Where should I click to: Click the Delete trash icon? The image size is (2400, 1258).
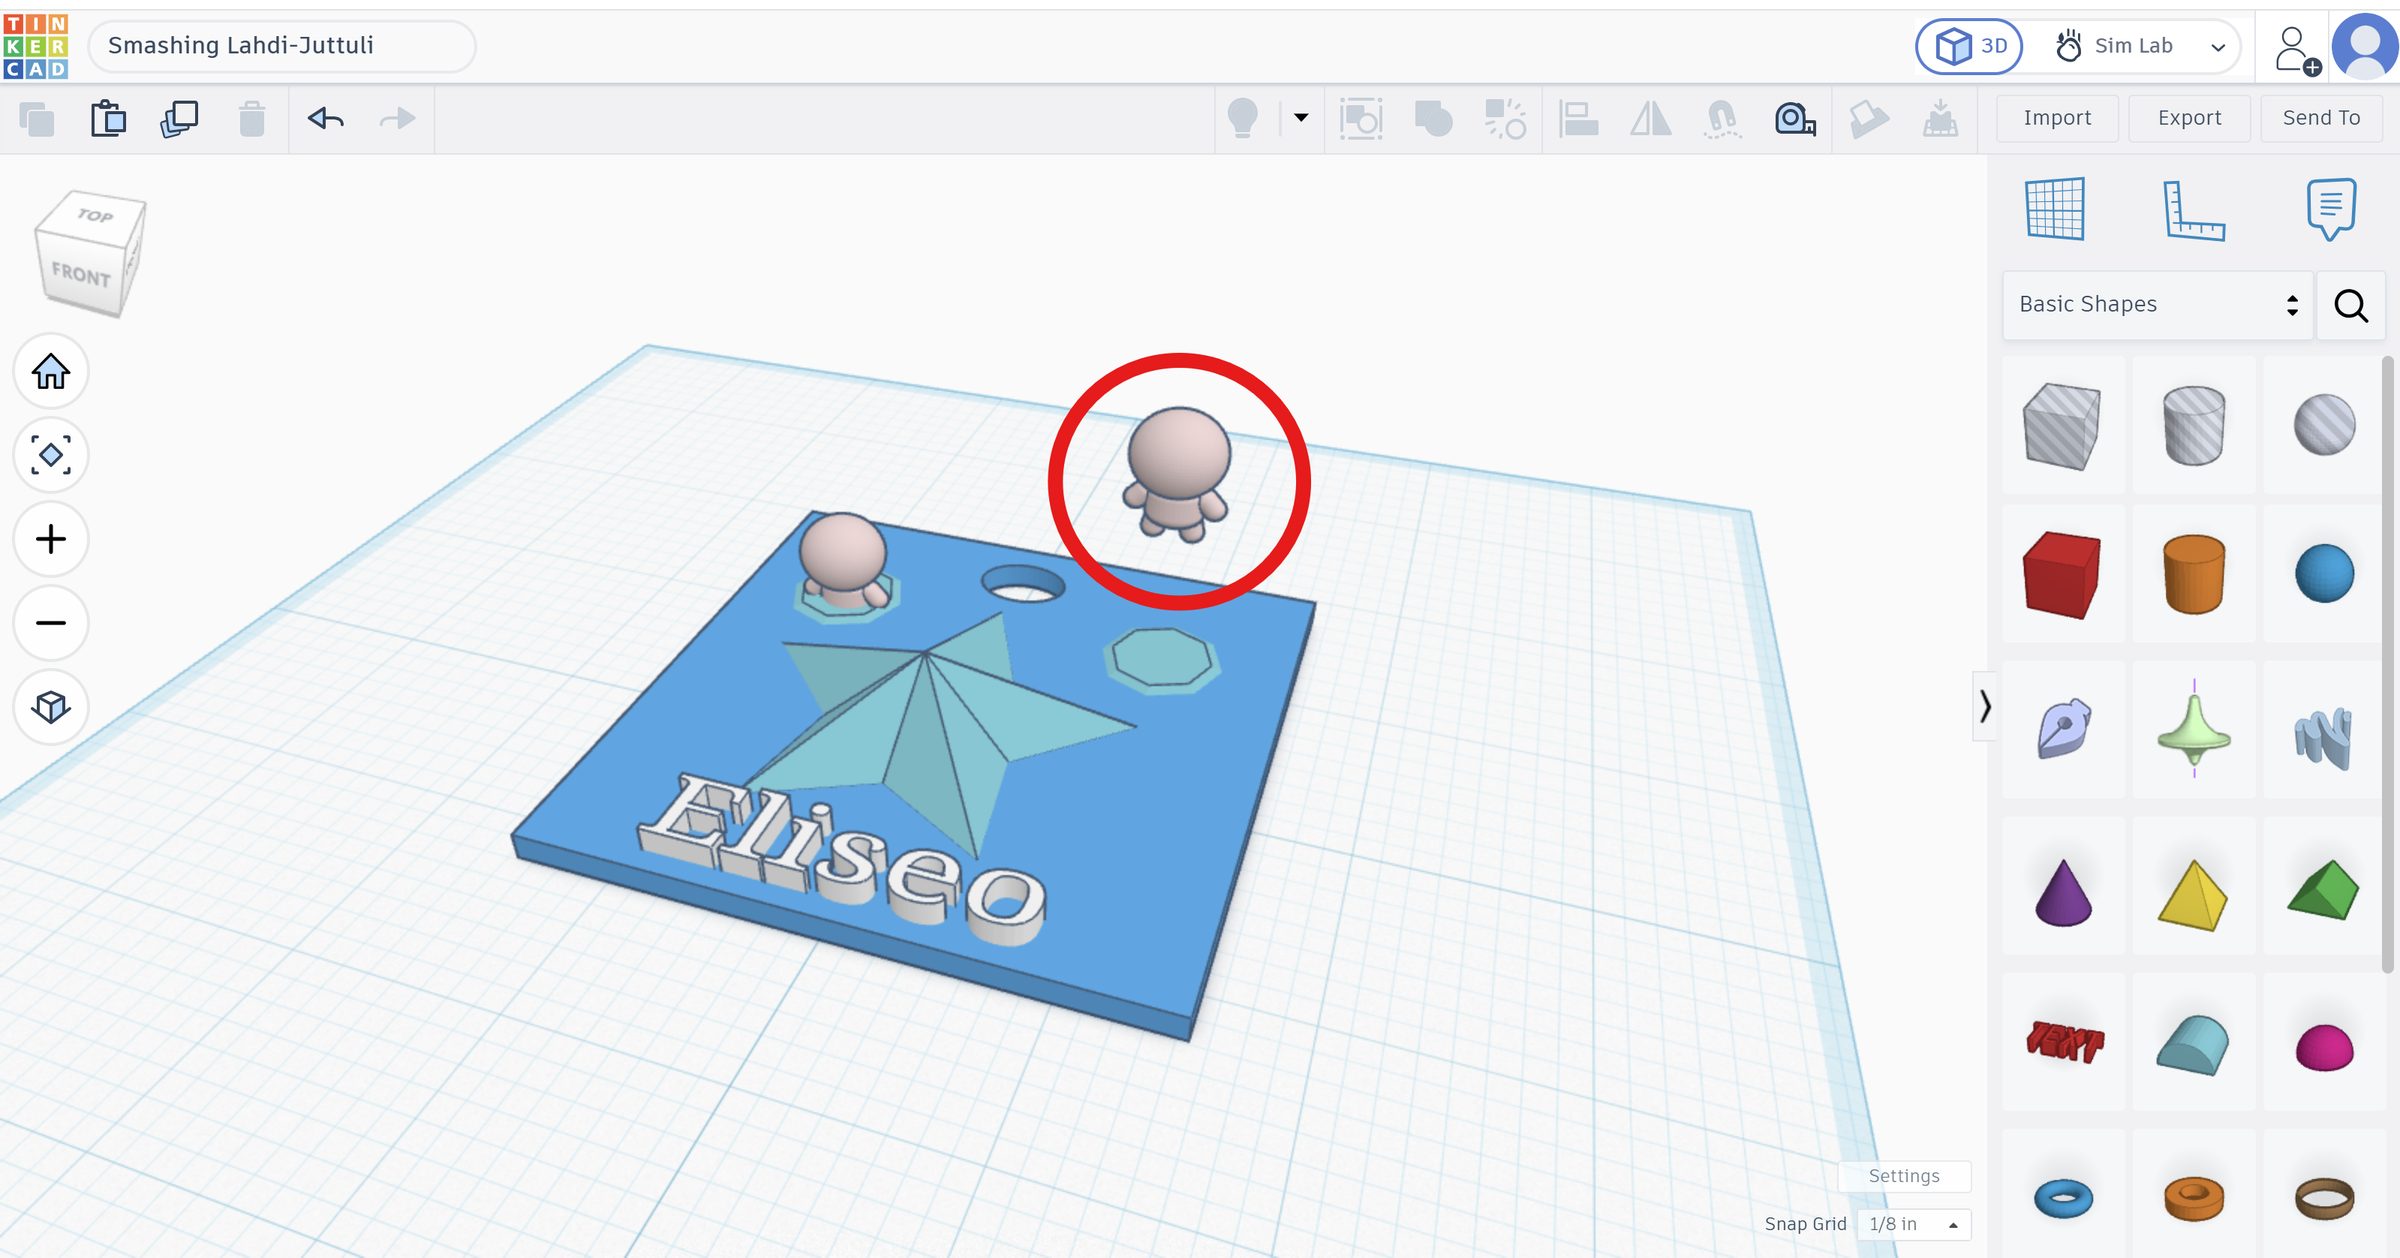coord(252,119)
